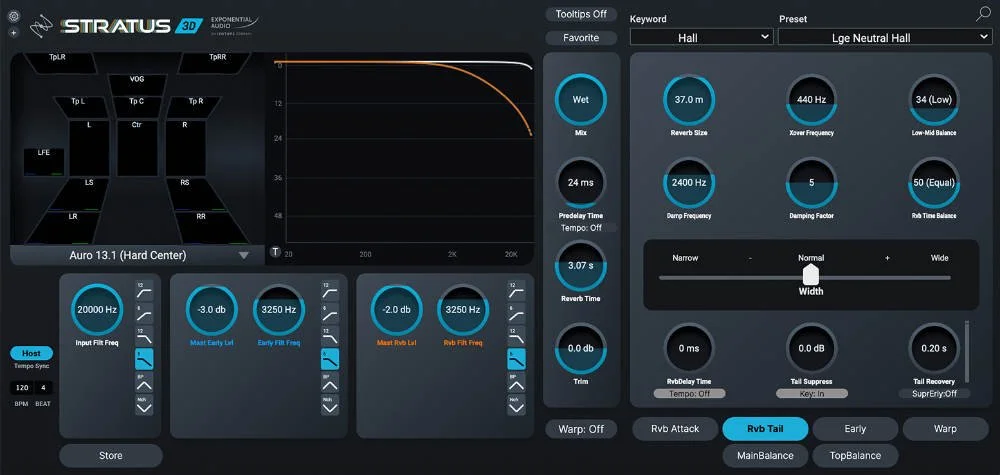Toggle RvbDelay Tempo: Off
Image resolution: width=1000 pixels, height=475 pixels.
[689, 393]
